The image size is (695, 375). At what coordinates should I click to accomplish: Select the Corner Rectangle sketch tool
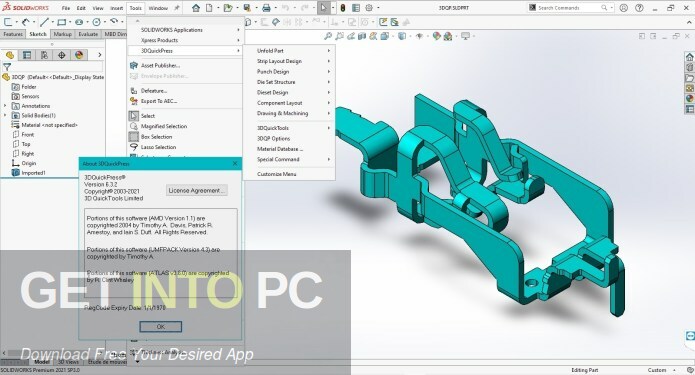(62, 22)
